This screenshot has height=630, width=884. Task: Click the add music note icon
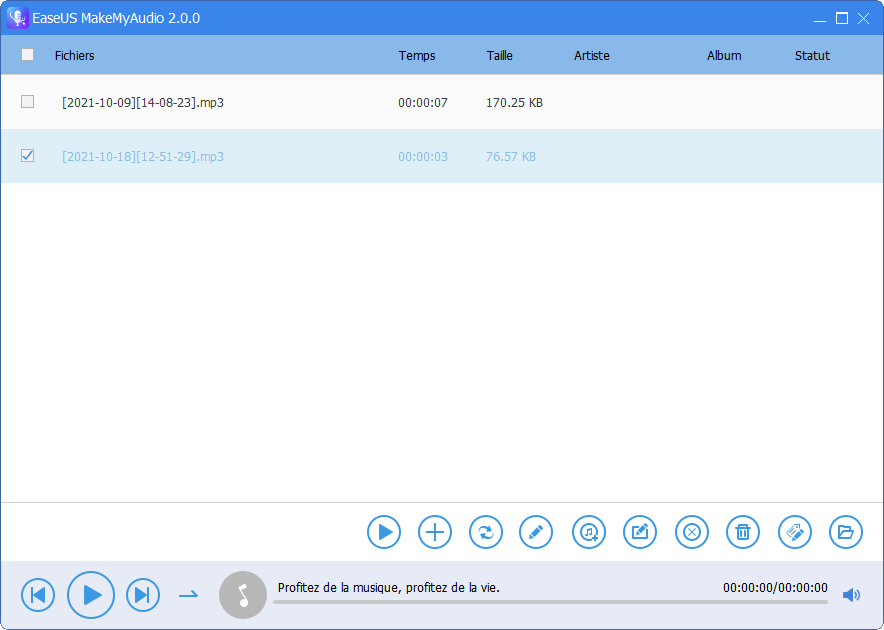(589, 532)
